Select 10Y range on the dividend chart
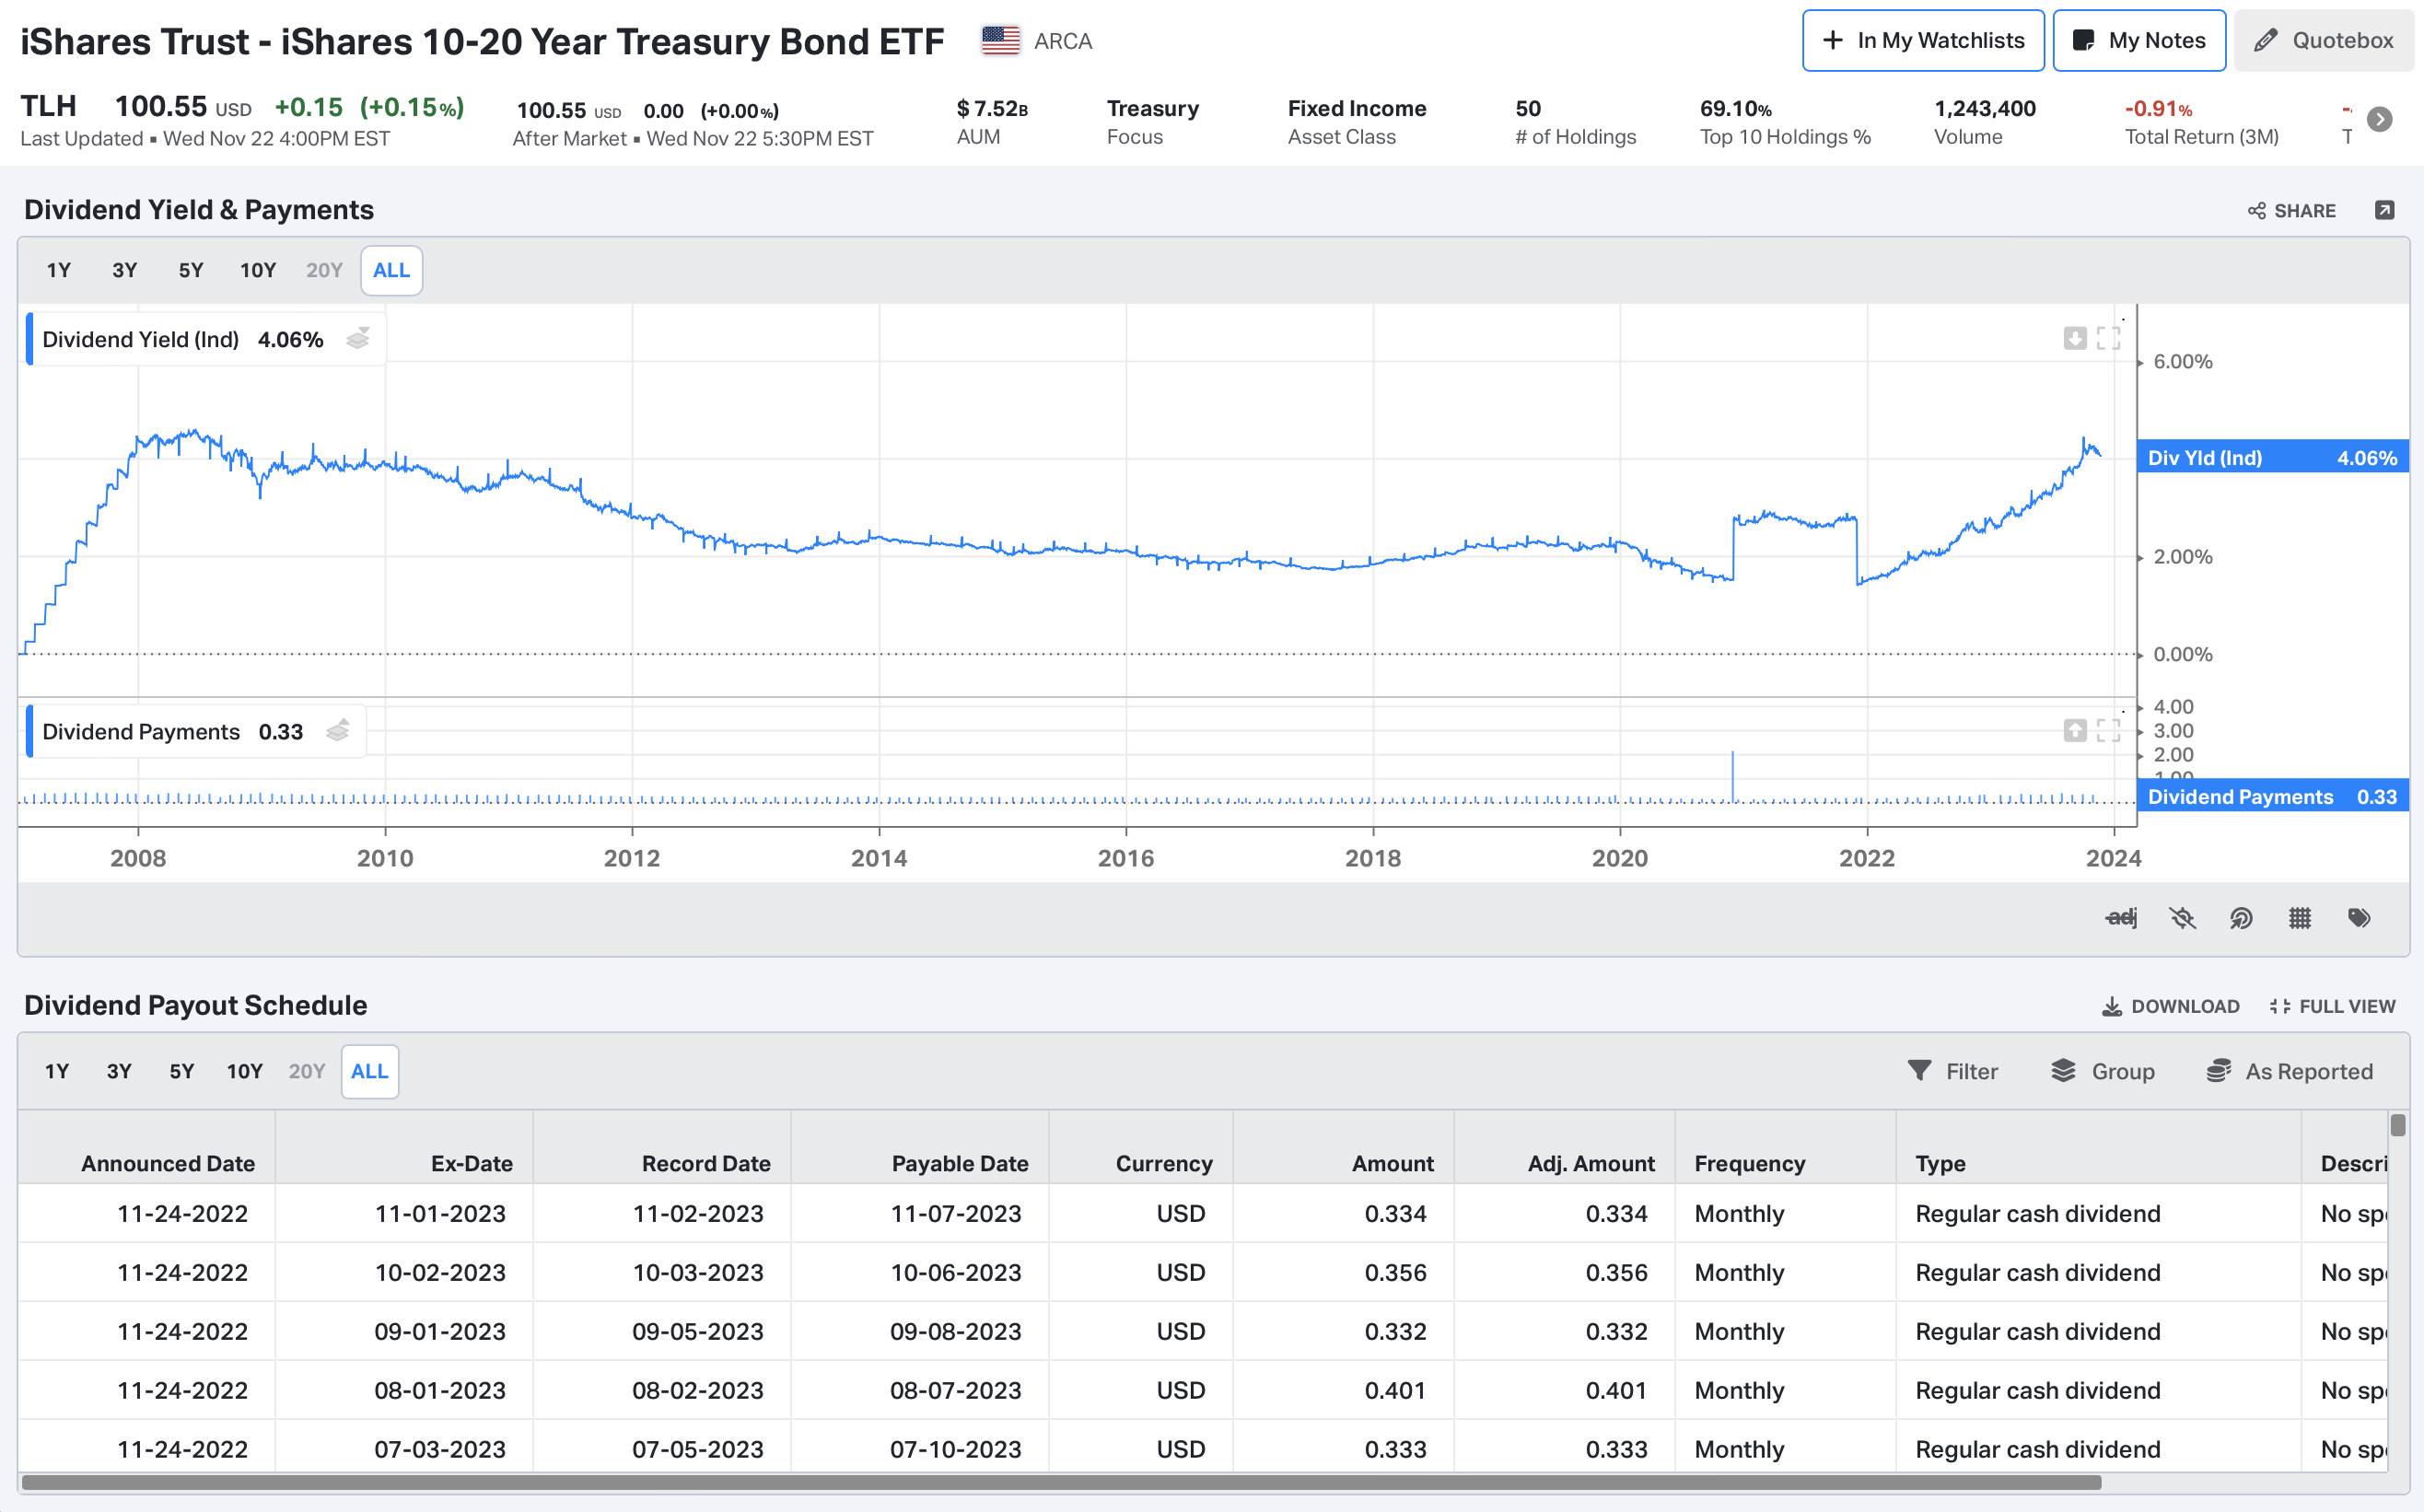This screenshot has height=1512, width=2424. pyautogui.click(x=258, y=270)
